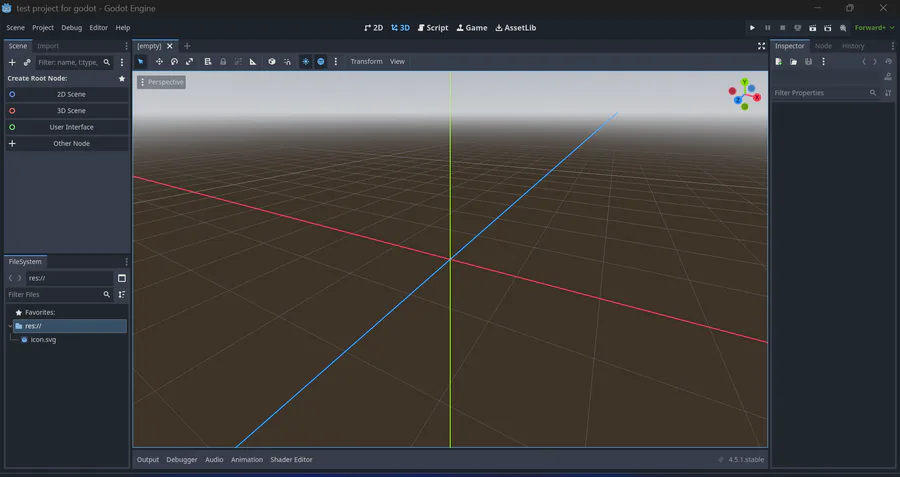This screenshot has height=477, width=900.
Task: Click the instantiate child scene link icon
Action: click(27, 62)
